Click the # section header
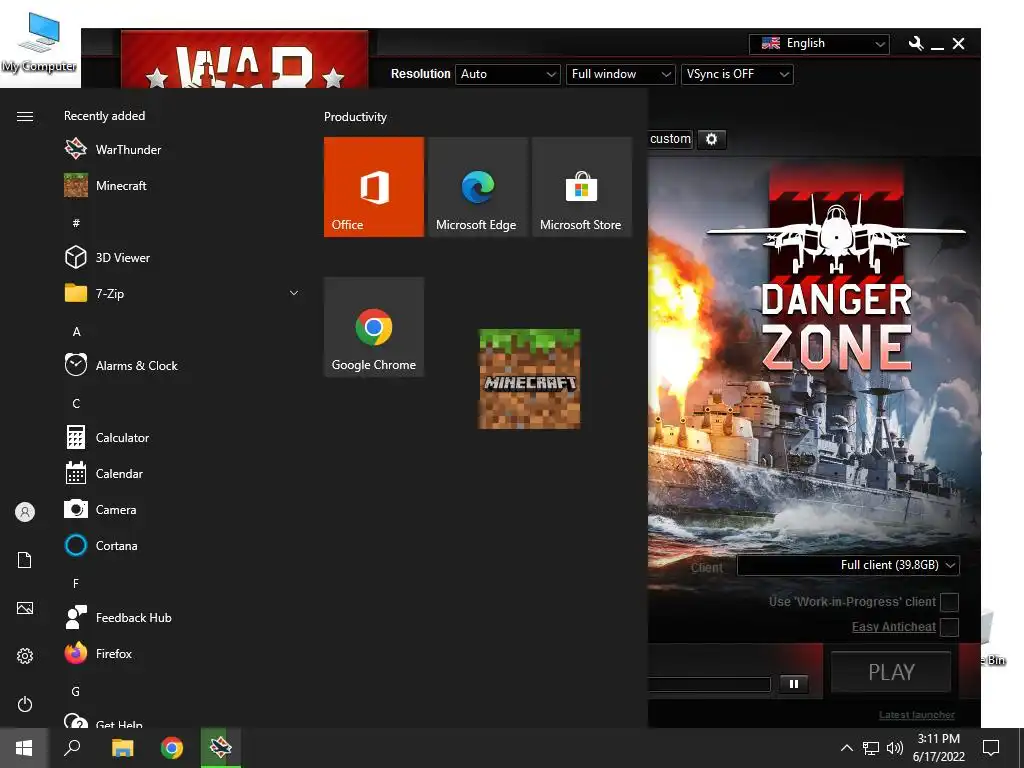This screenshot has width=1024, height=768. (x=76, y=223)
